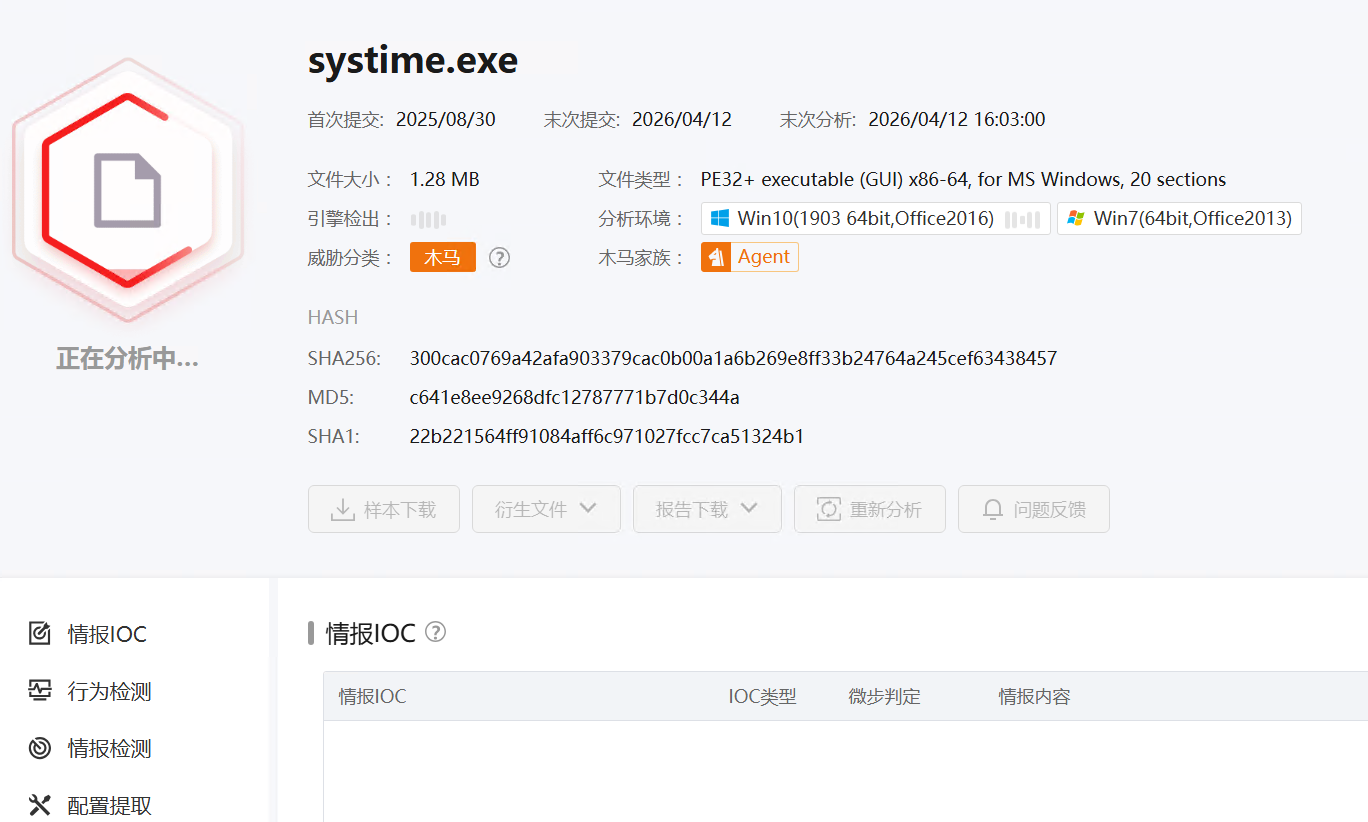Viewport: 1368px width, 822px height.
Task: Click the systime.exe file name title
Action: click(413, 61)
